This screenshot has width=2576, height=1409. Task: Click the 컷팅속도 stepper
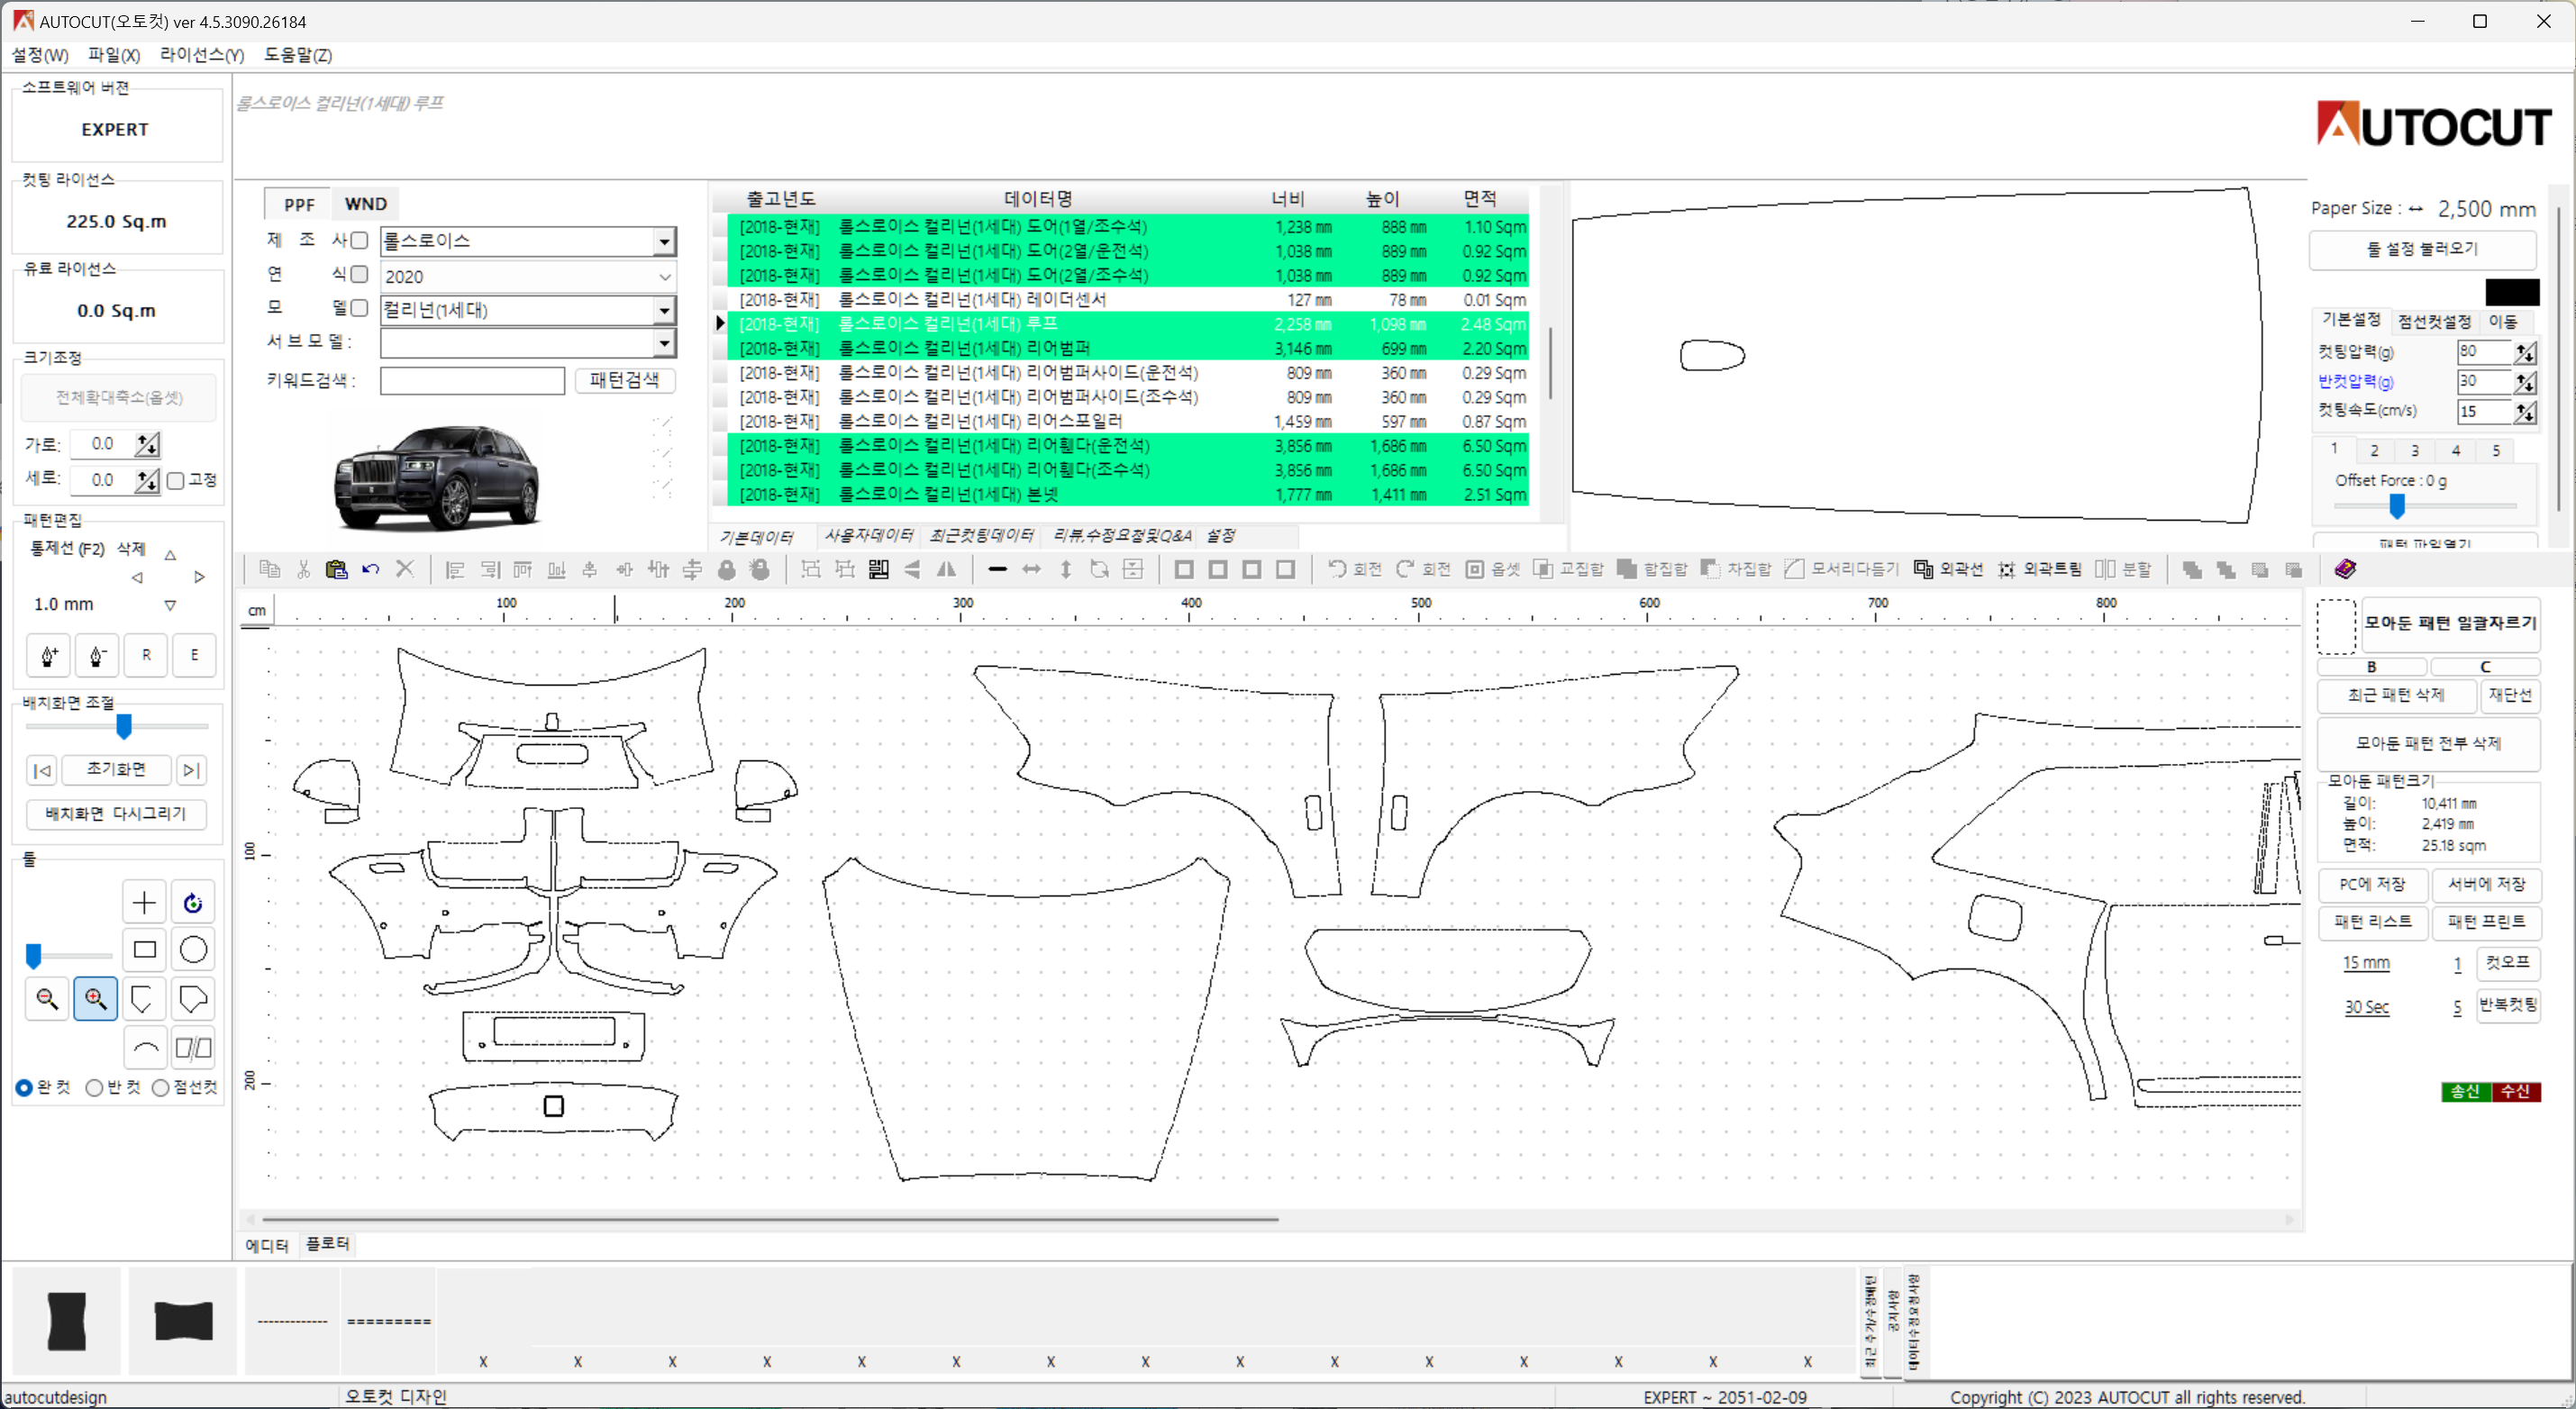[2524, 411]
